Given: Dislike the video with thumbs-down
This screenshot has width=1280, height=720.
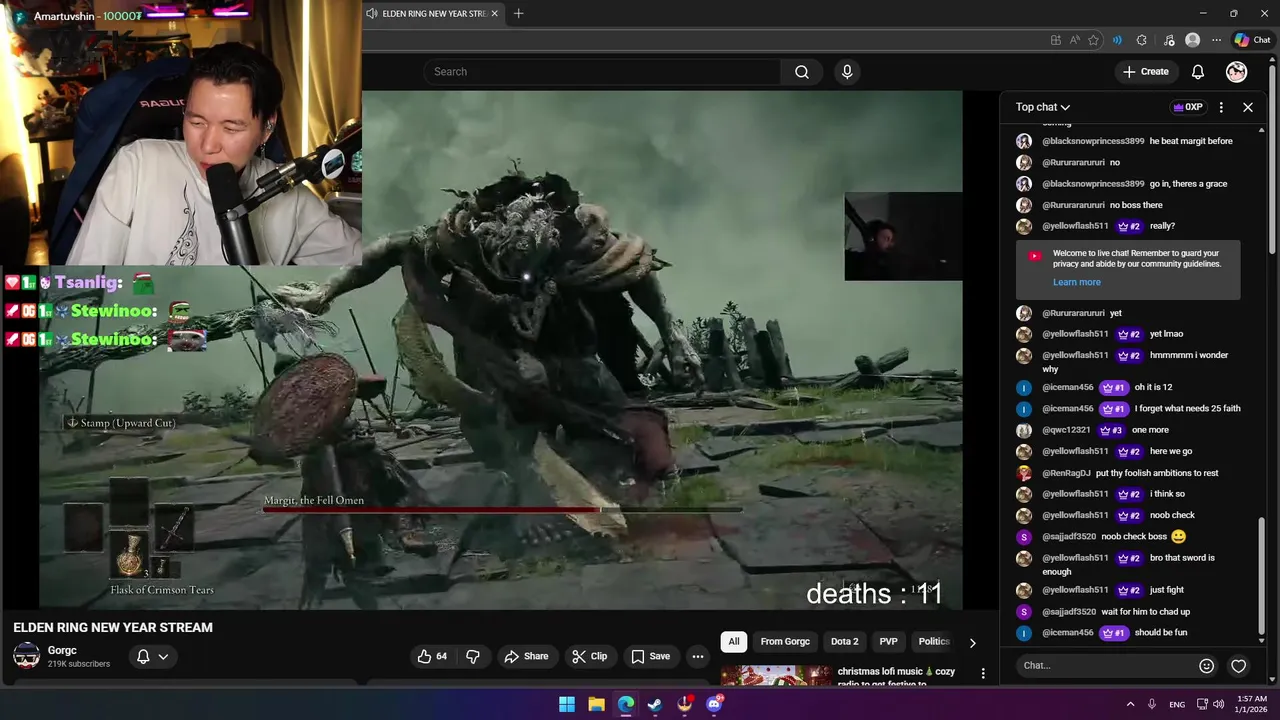Looking at the screenshot, I should 473,656.
